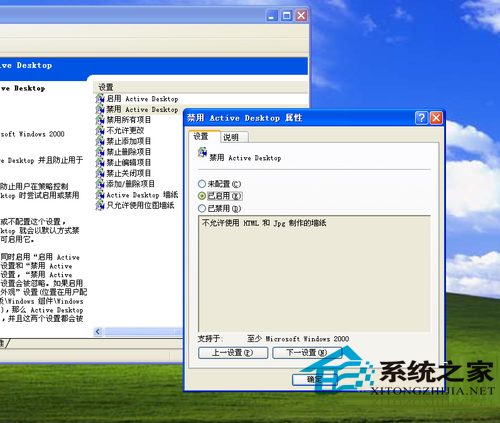This screenshot has width=500, height=423.
Task: Select the 启用 Active Desktop text row
Action: (x=142, y=99)
